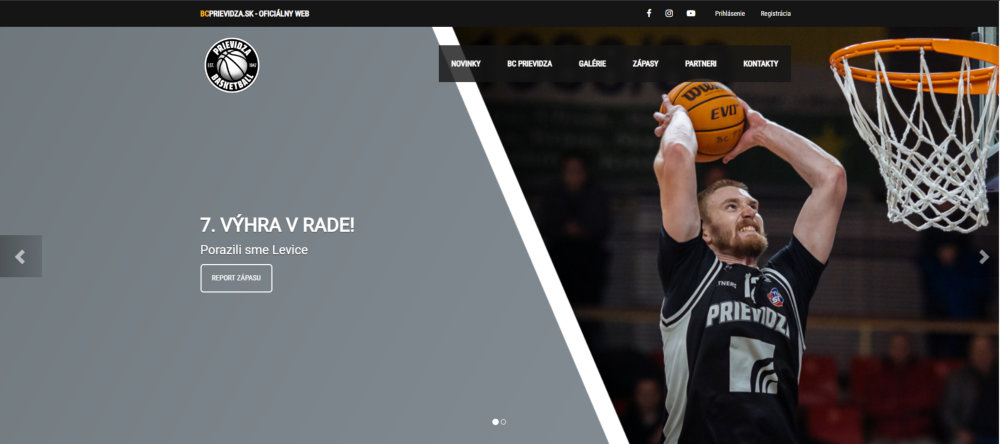1000x444 pixels.
Task: Select the first carousel indicator dot
Action: (495, 422)
